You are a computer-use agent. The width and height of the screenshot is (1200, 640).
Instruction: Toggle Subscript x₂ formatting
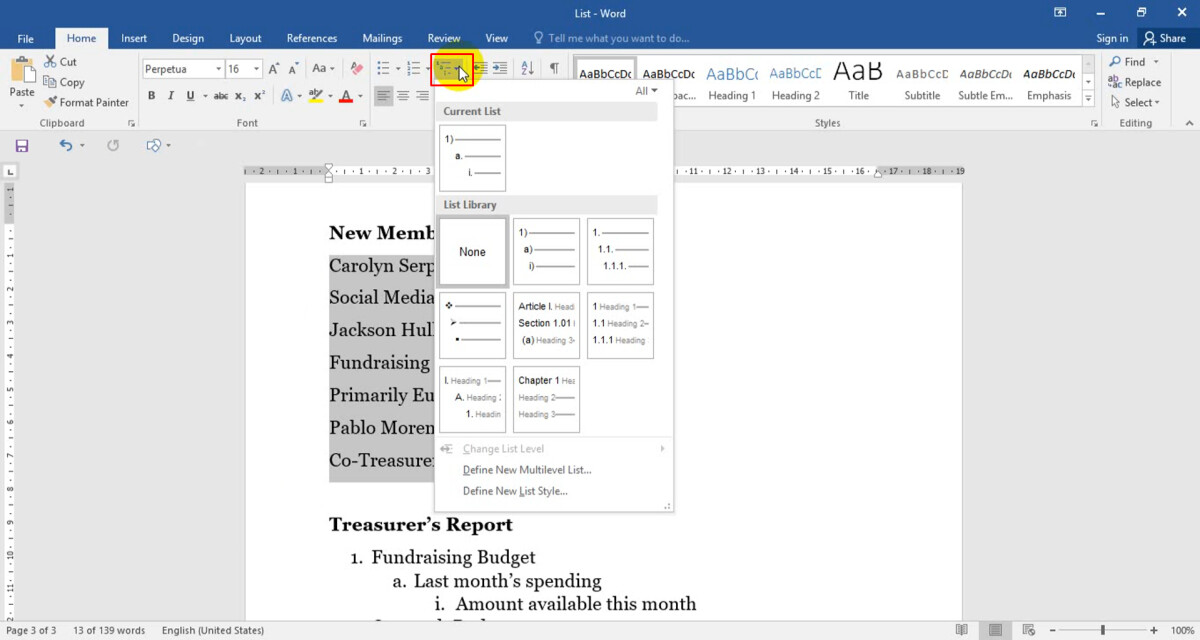tap(240, 96)
